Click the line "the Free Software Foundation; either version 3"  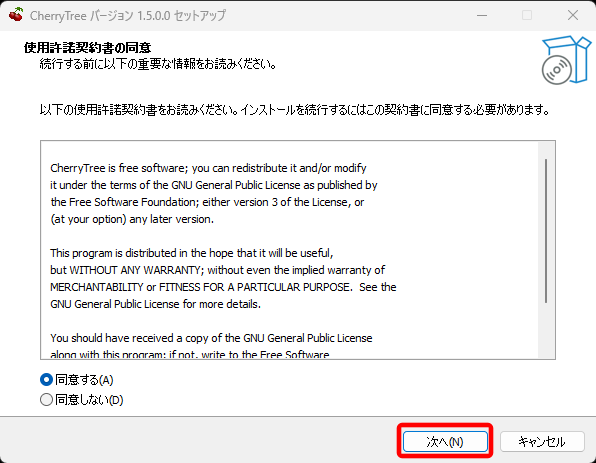coord(207,202)
